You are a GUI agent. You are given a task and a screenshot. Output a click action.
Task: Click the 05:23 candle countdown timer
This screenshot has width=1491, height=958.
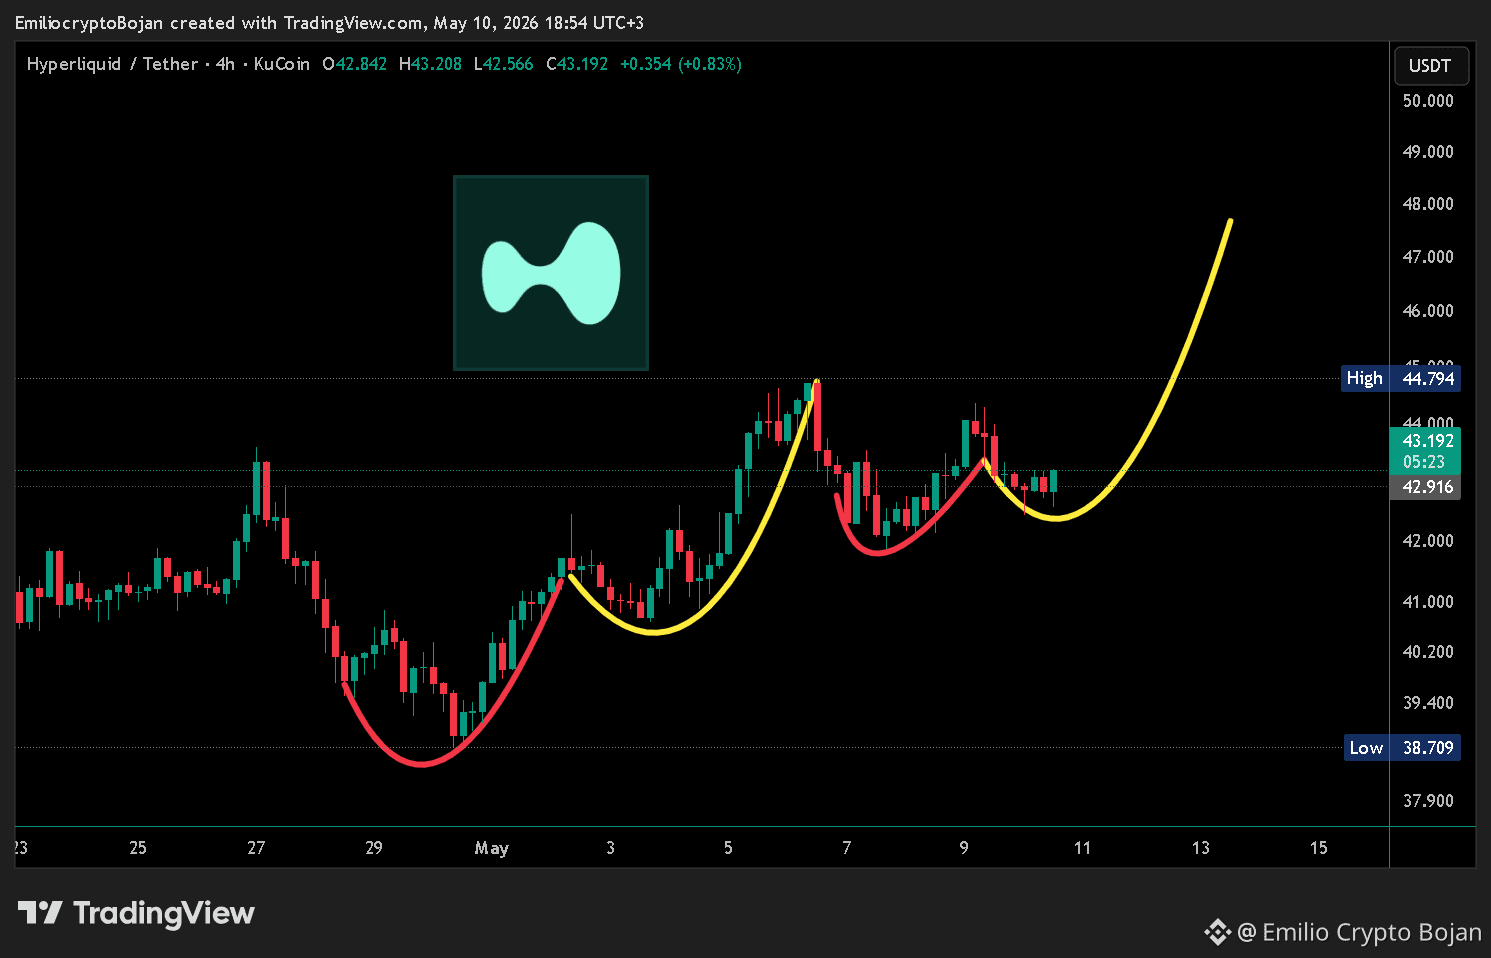pyautogui.click(x=1423, y=462)
